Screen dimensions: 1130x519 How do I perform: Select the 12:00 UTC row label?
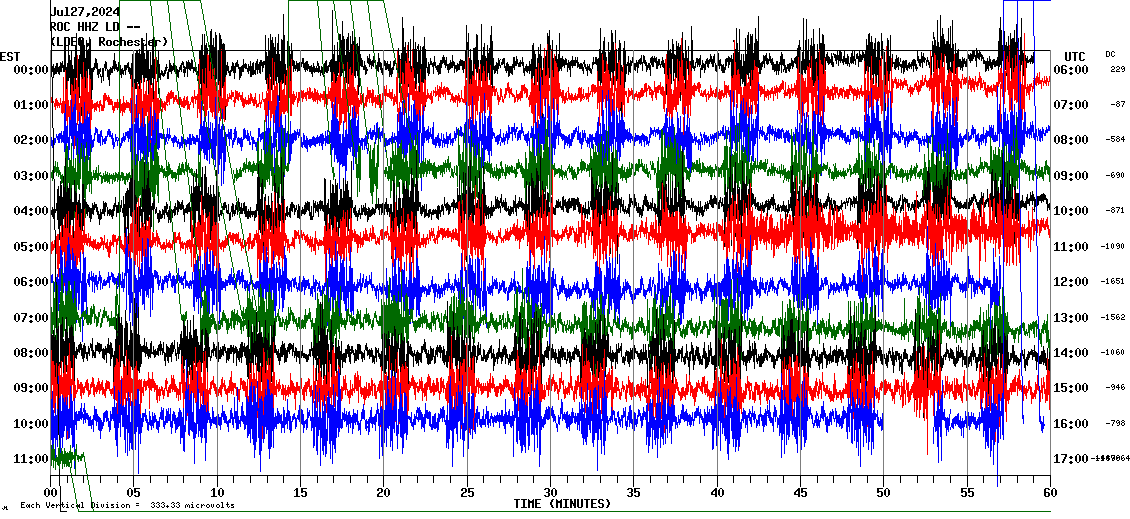click(1070, 283)
